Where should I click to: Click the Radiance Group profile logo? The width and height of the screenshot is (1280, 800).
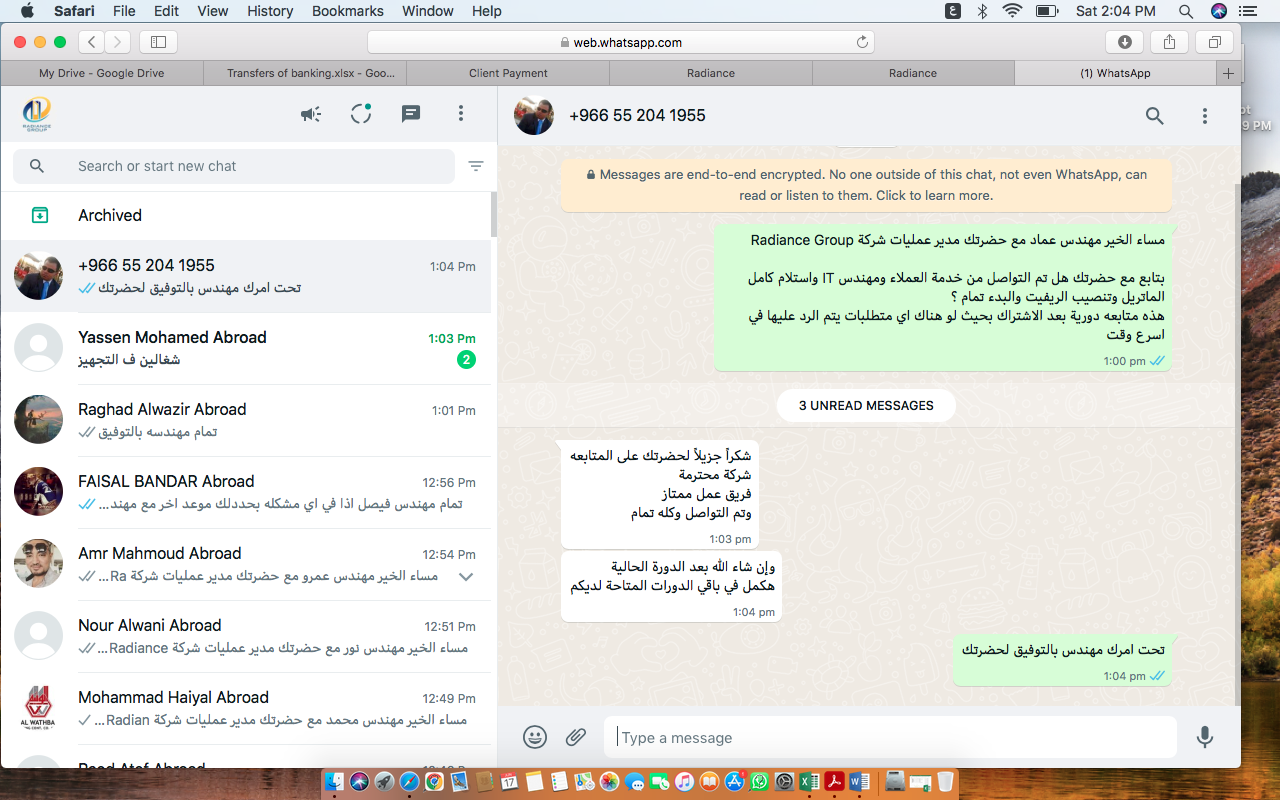[37, 114]
